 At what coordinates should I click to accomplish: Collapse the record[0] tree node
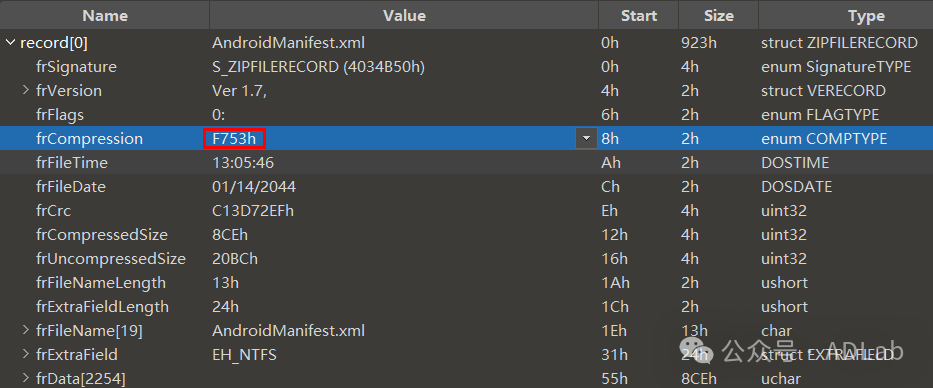[10, 43]
